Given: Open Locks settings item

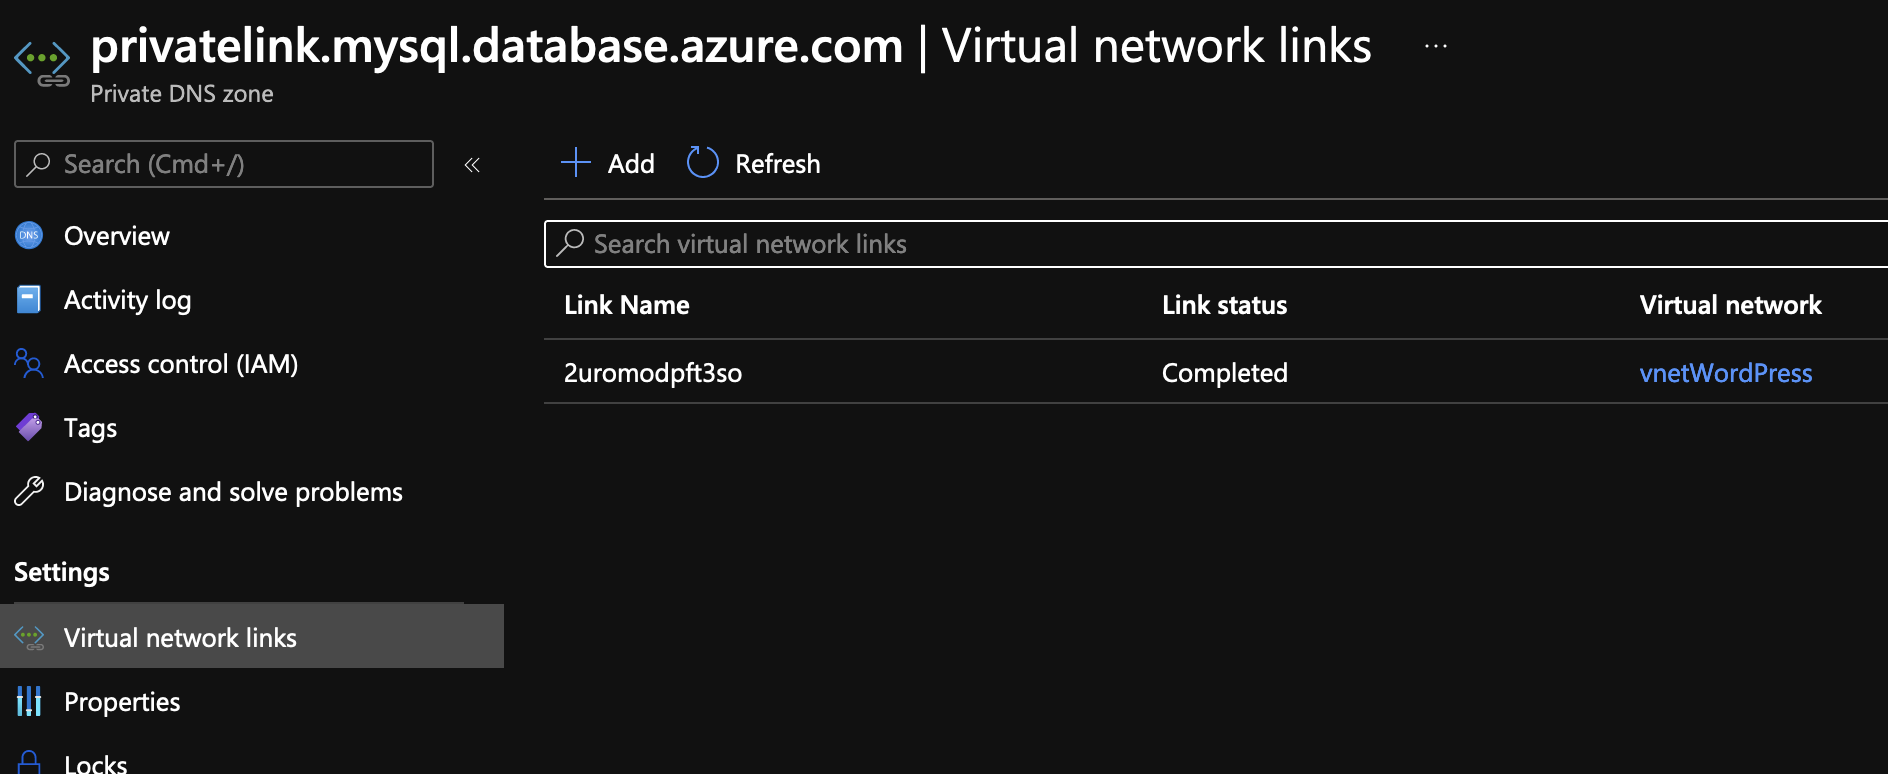Looking at the screenshot, I should click(95, 764).
